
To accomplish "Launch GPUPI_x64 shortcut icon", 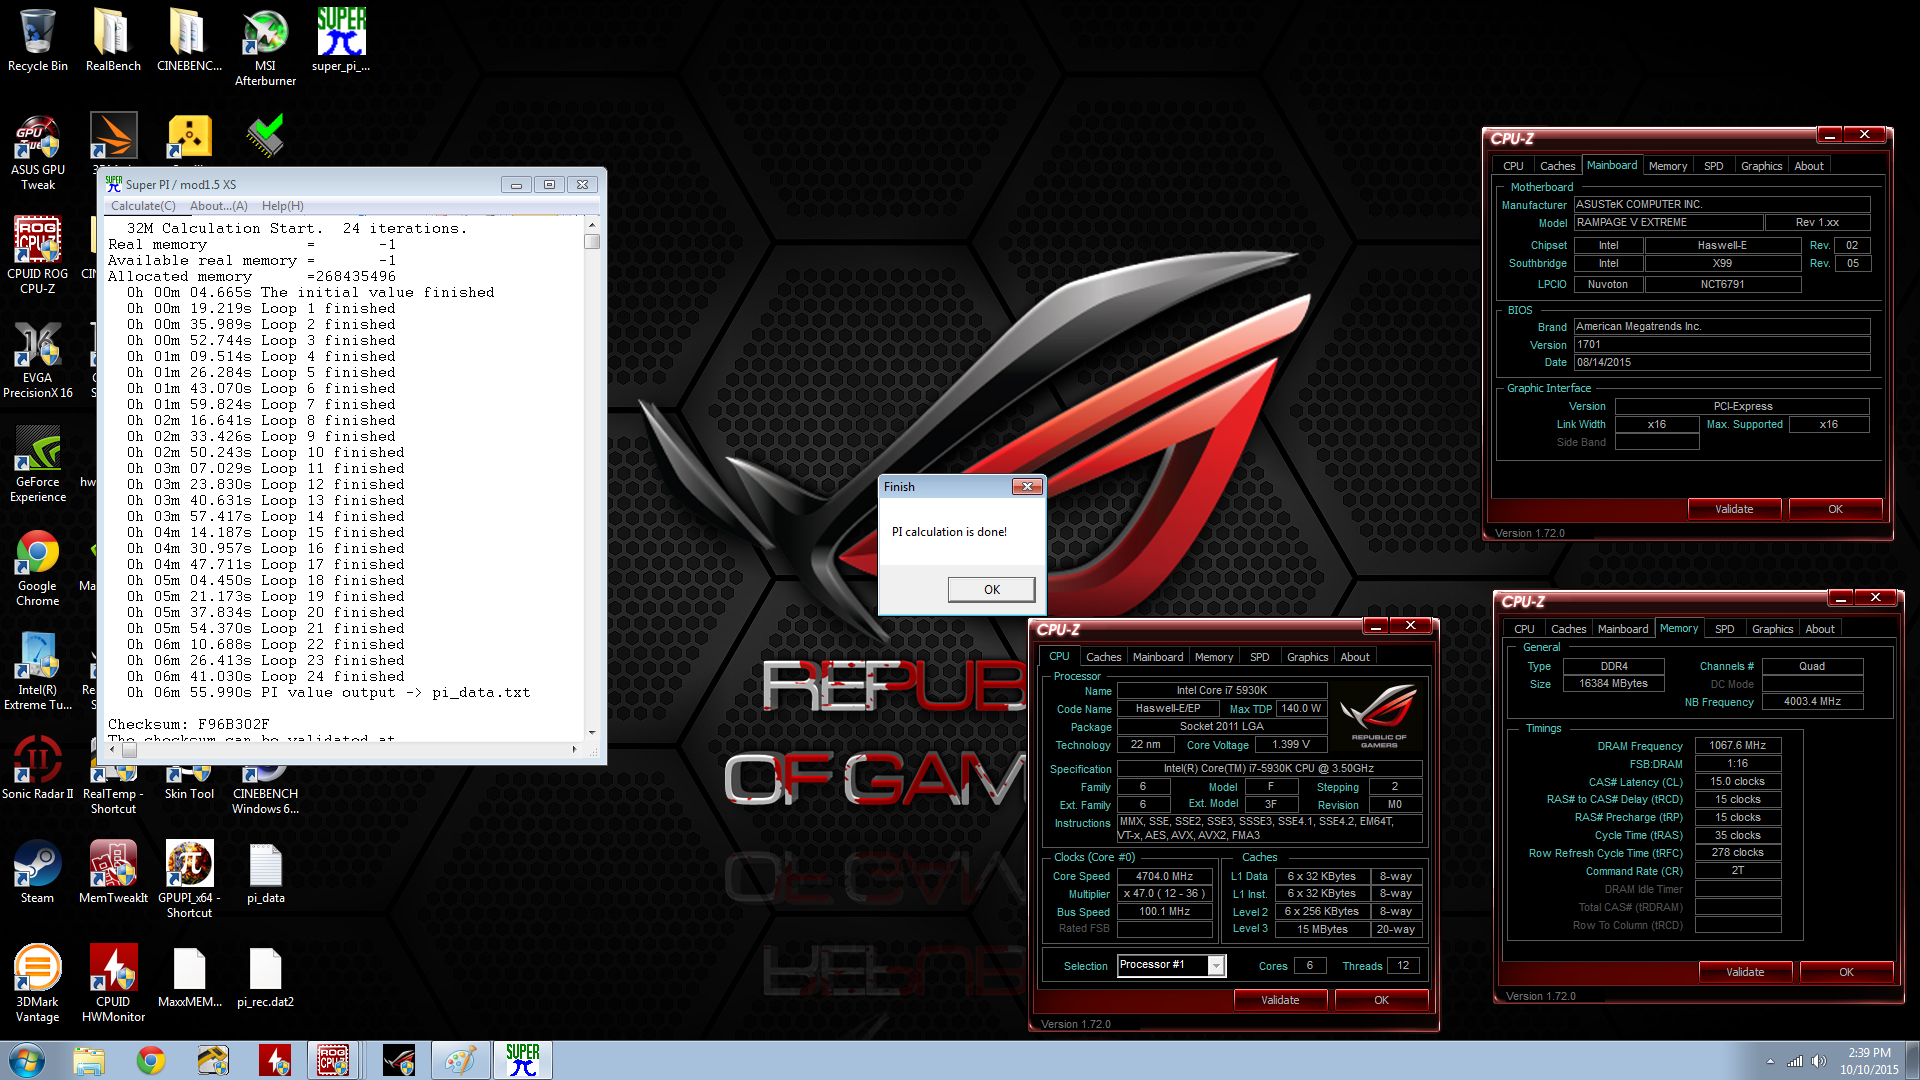I will 189,880.
